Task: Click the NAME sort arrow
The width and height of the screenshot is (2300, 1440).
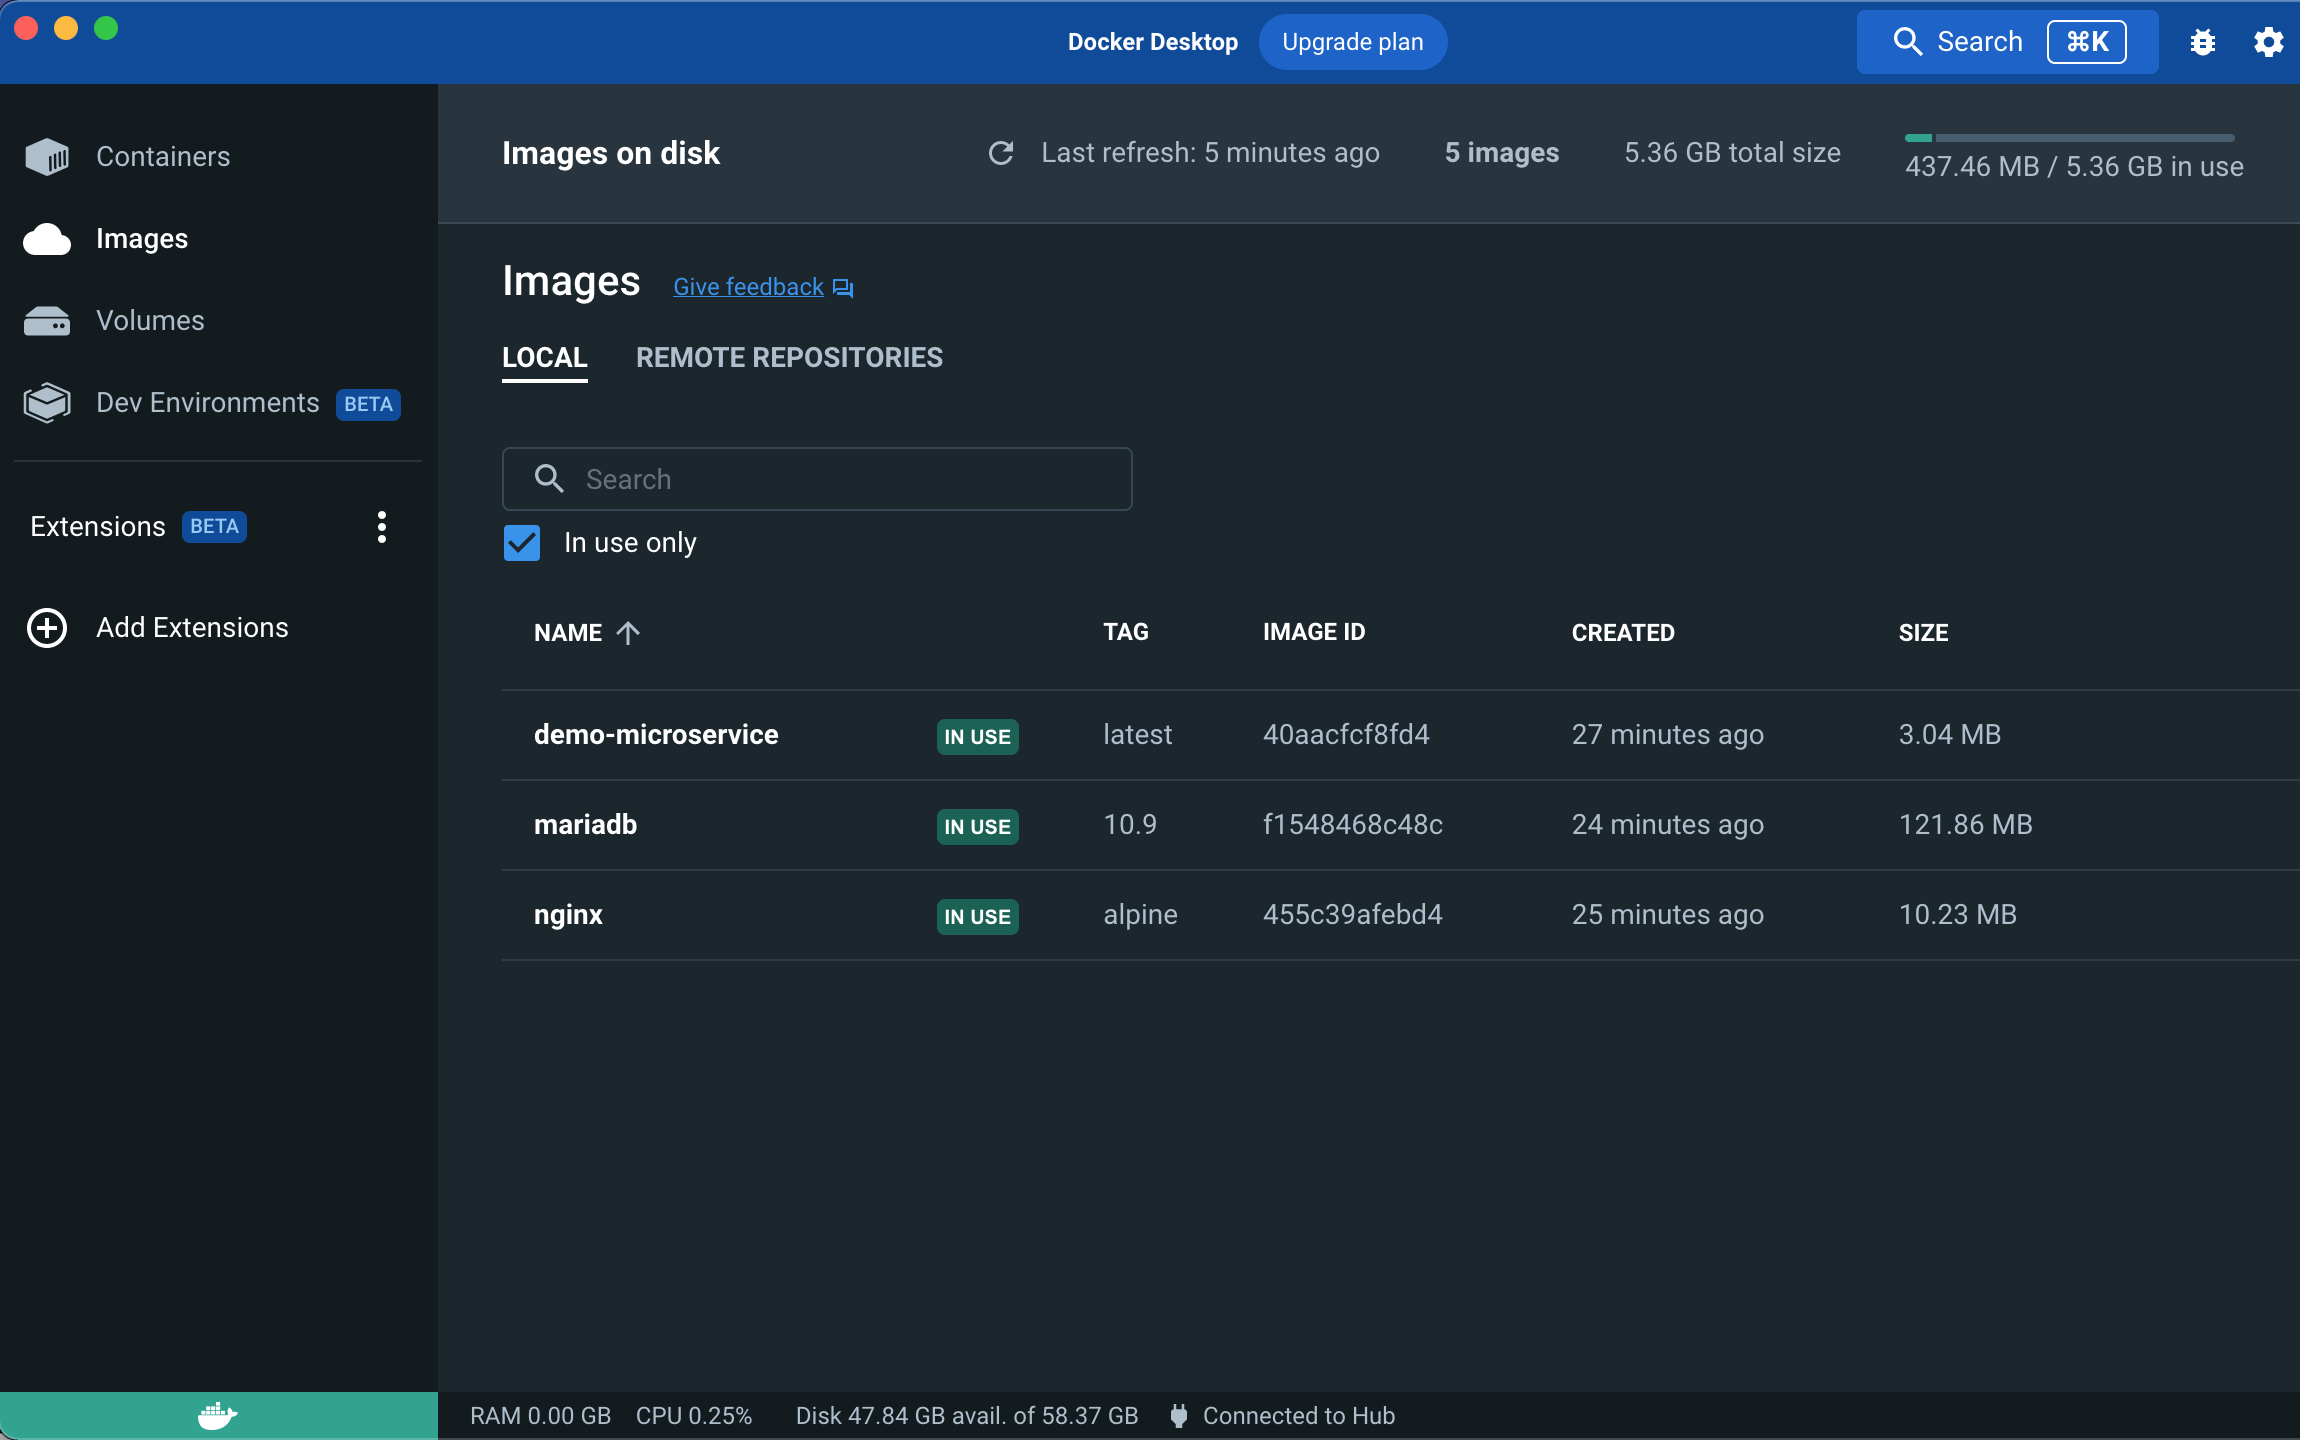Action: tap(628, 633)
